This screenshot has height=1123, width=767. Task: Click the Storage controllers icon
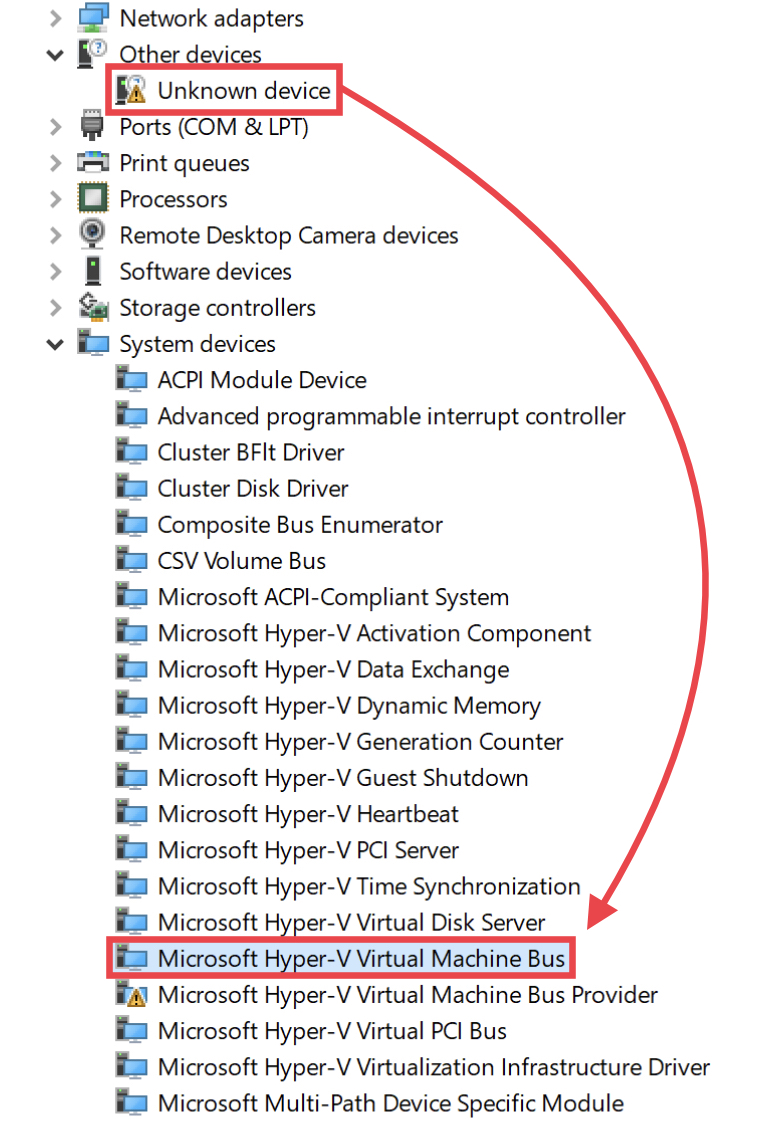93,307
